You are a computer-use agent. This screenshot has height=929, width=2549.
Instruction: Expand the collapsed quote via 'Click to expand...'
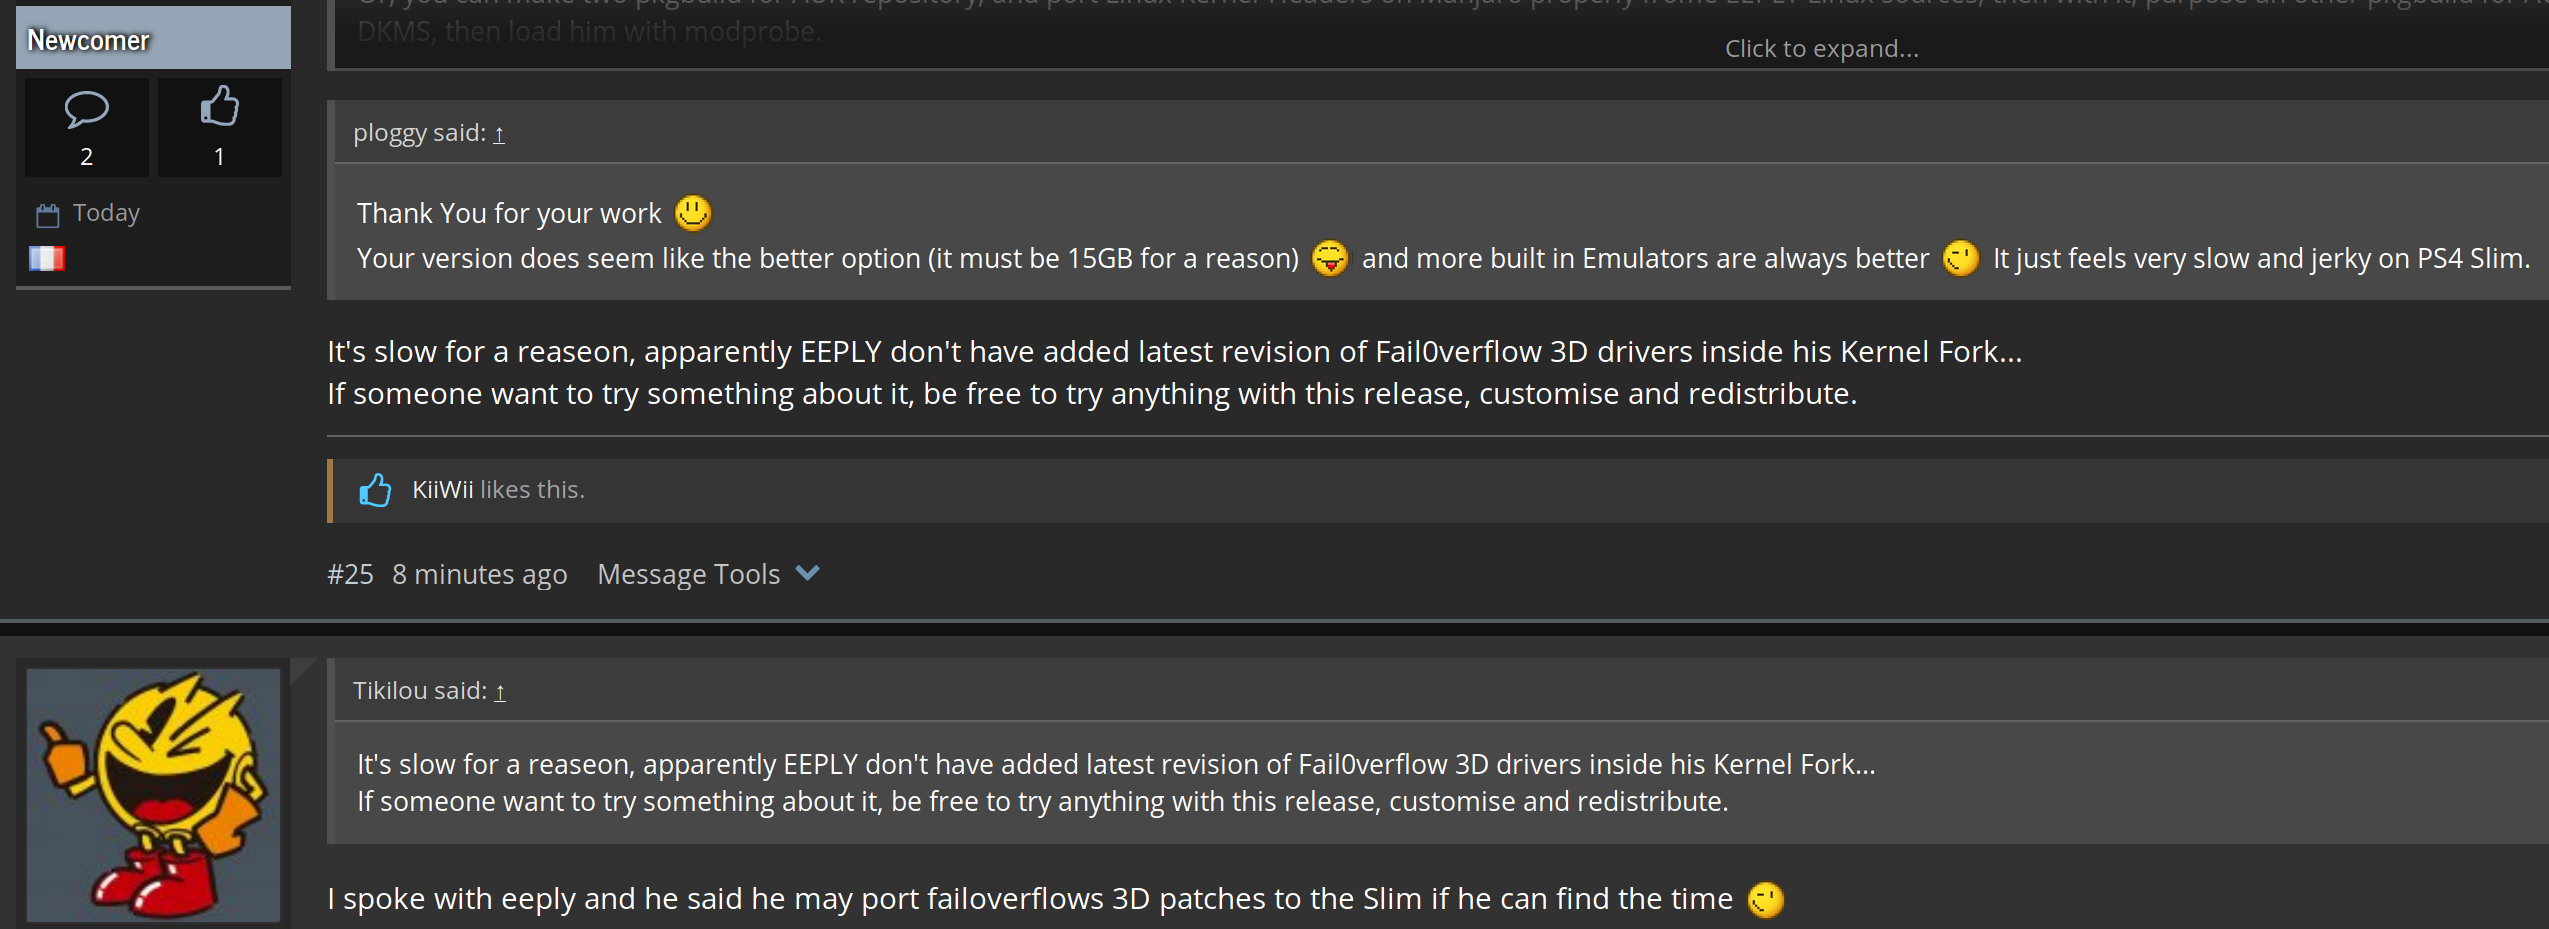[1821, 48]
